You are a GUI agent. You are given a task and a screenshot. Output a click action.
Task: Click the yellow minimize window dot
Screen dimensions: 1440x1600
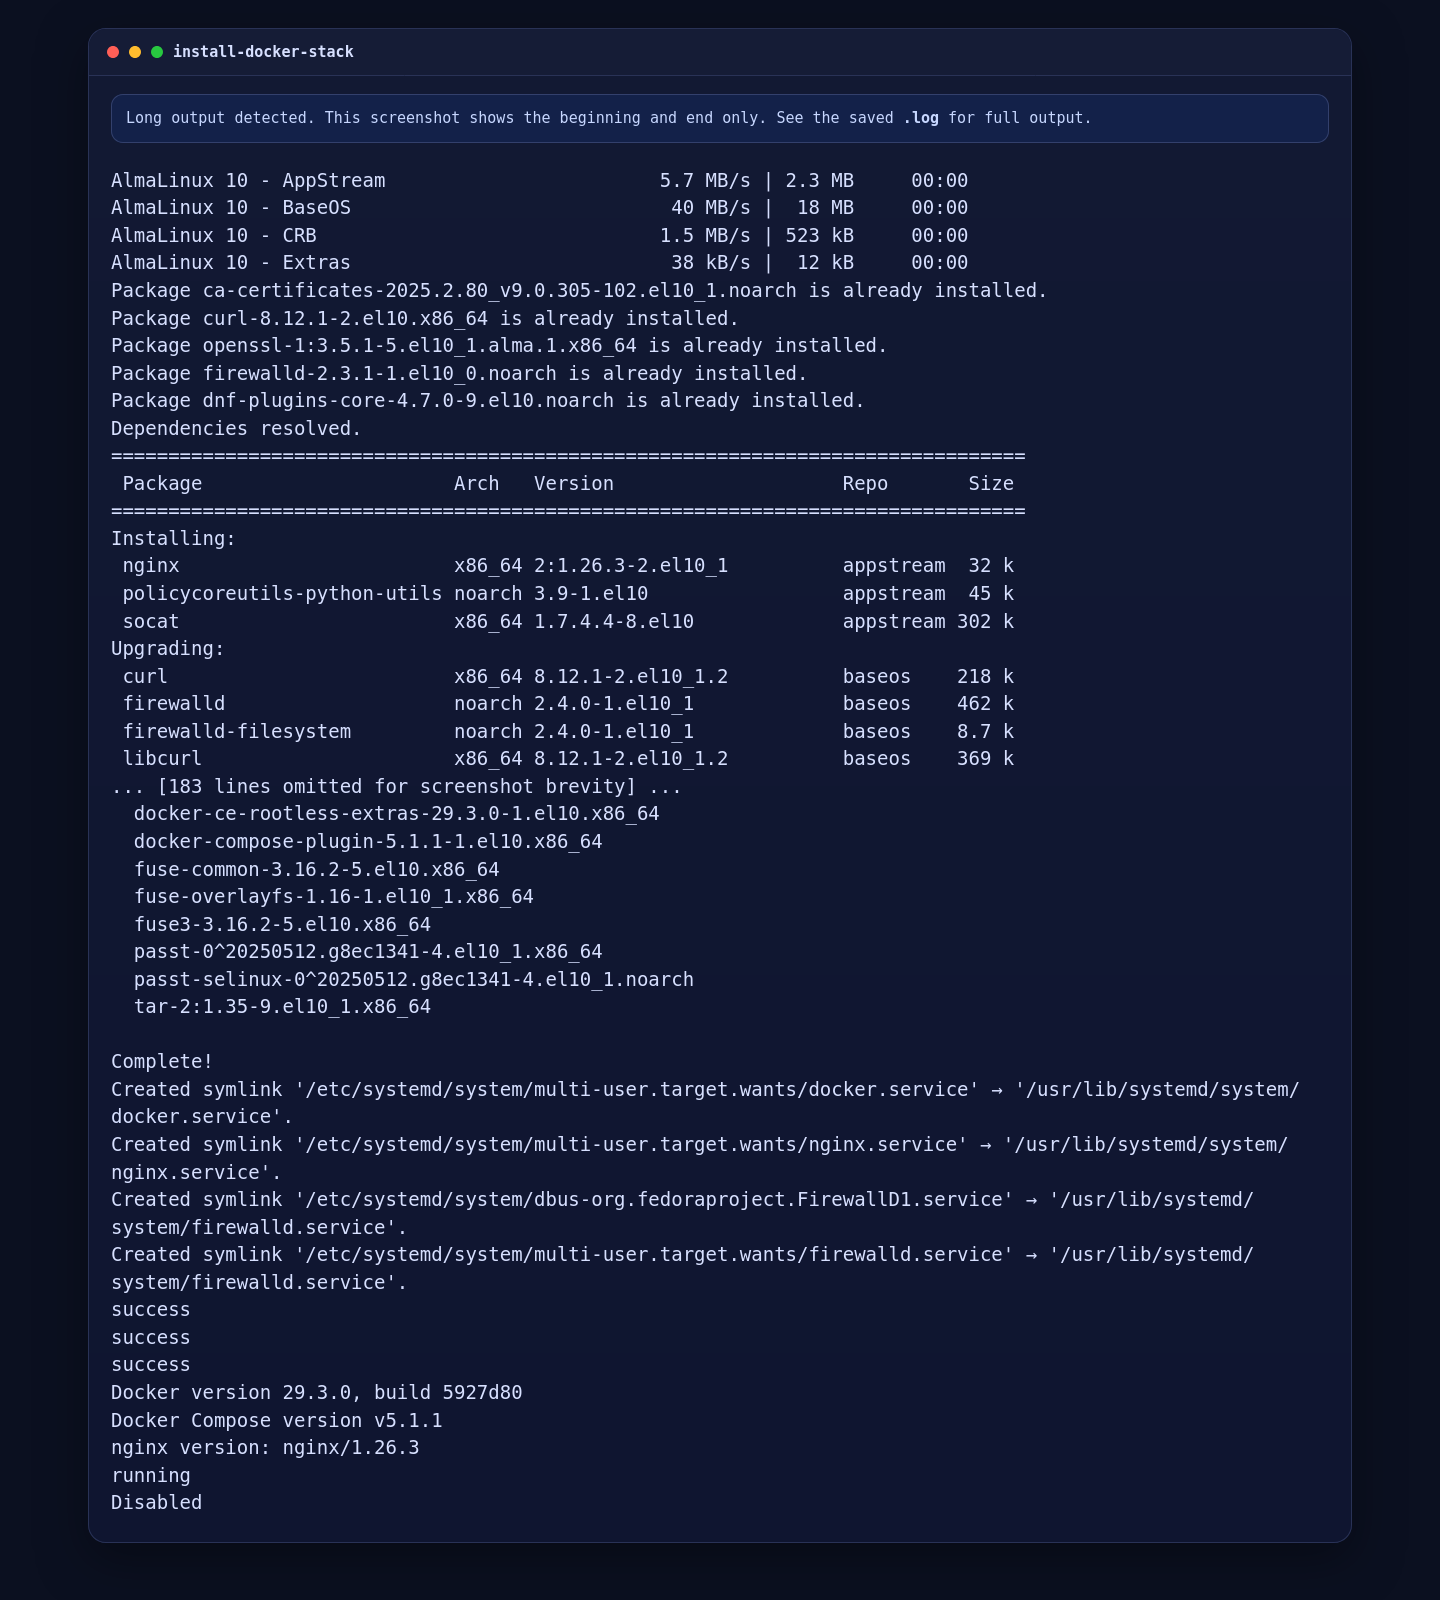[135, 52]
